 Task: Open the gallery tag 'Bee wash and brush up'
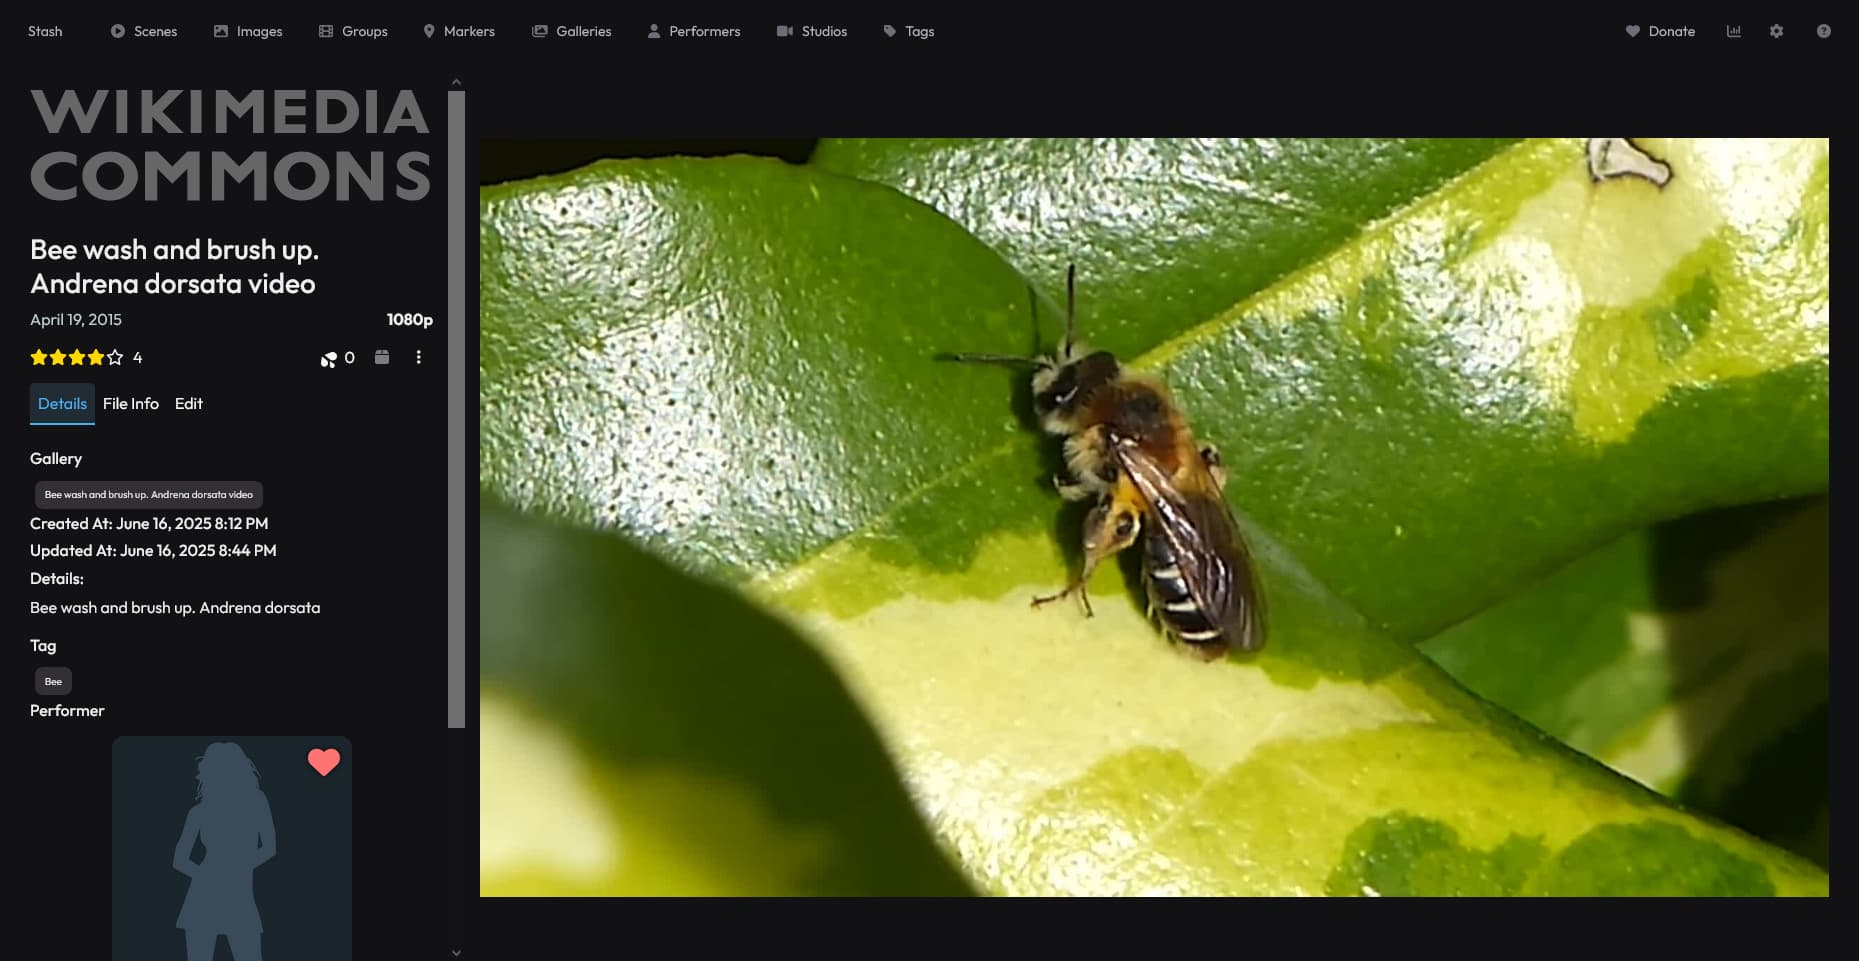coord(149,494)
